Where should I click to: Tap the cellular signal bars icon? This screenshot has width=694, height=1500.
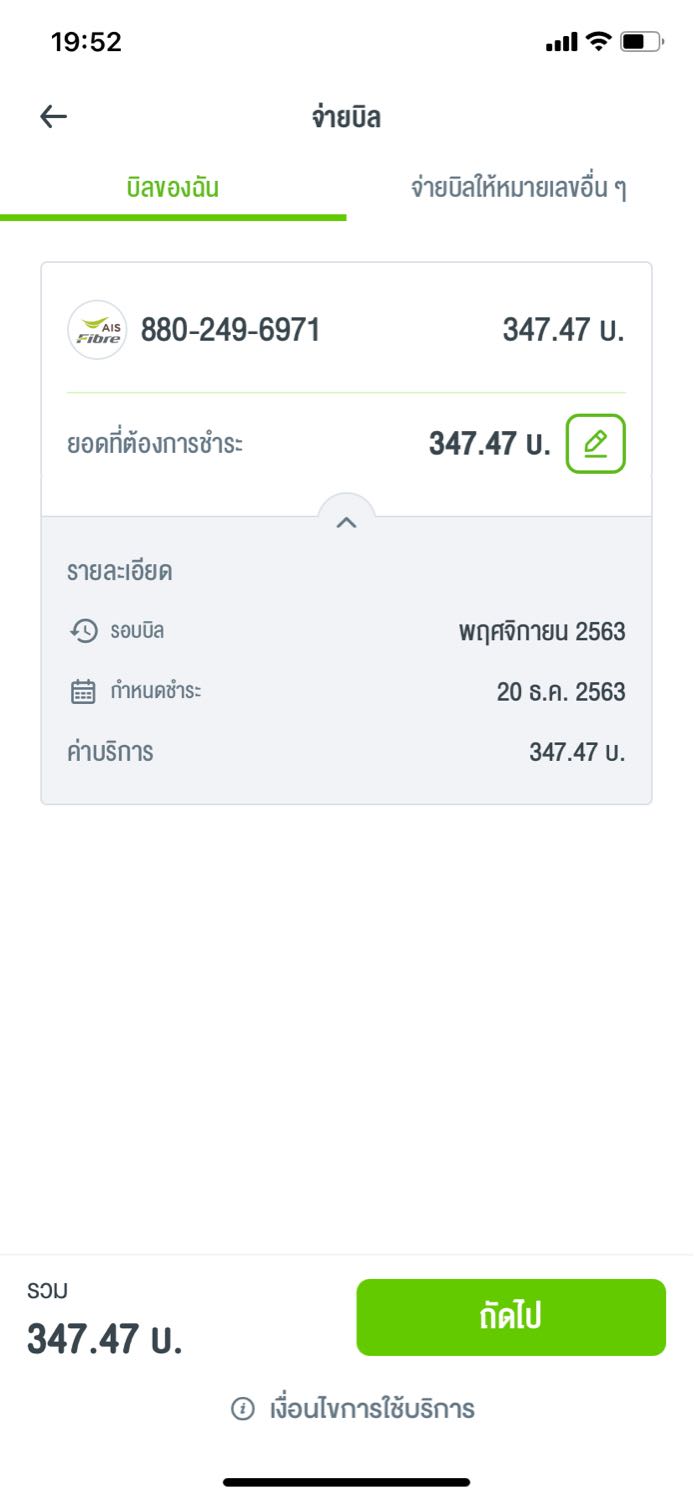561,42
